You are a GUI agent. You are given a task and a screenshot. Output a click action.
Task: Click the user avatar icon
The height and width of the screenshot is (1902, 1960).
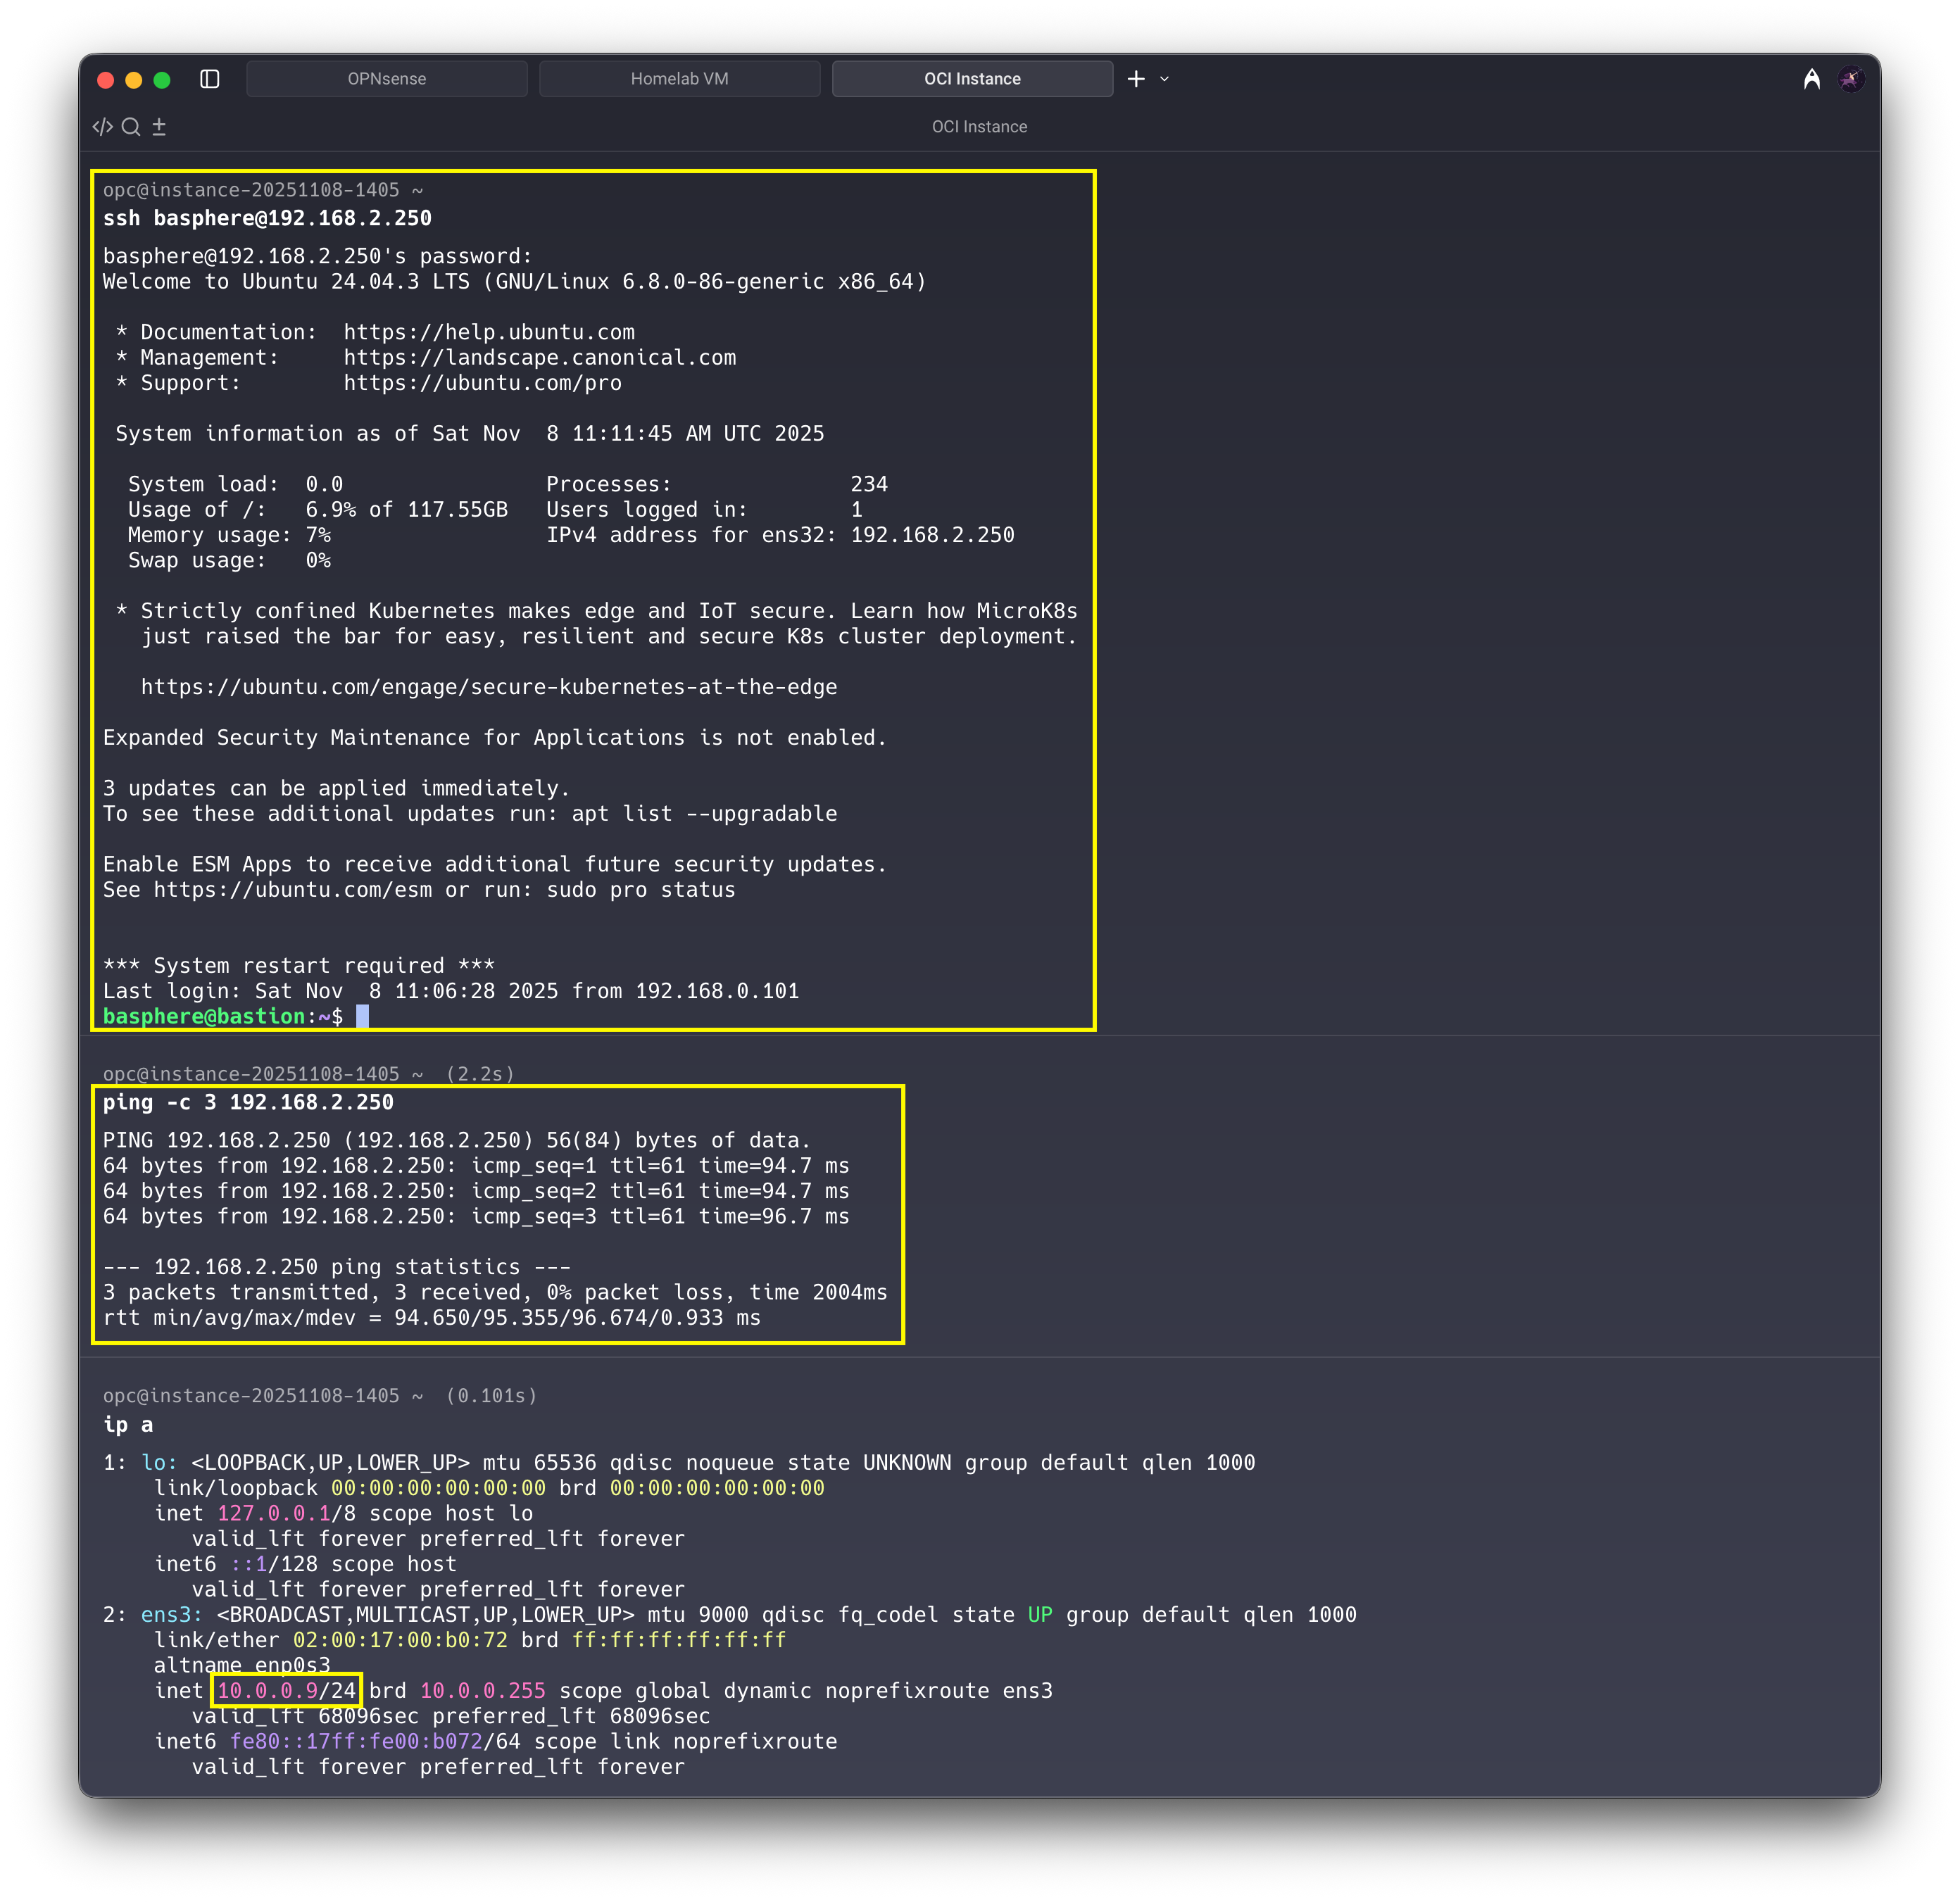[1851, 79]
